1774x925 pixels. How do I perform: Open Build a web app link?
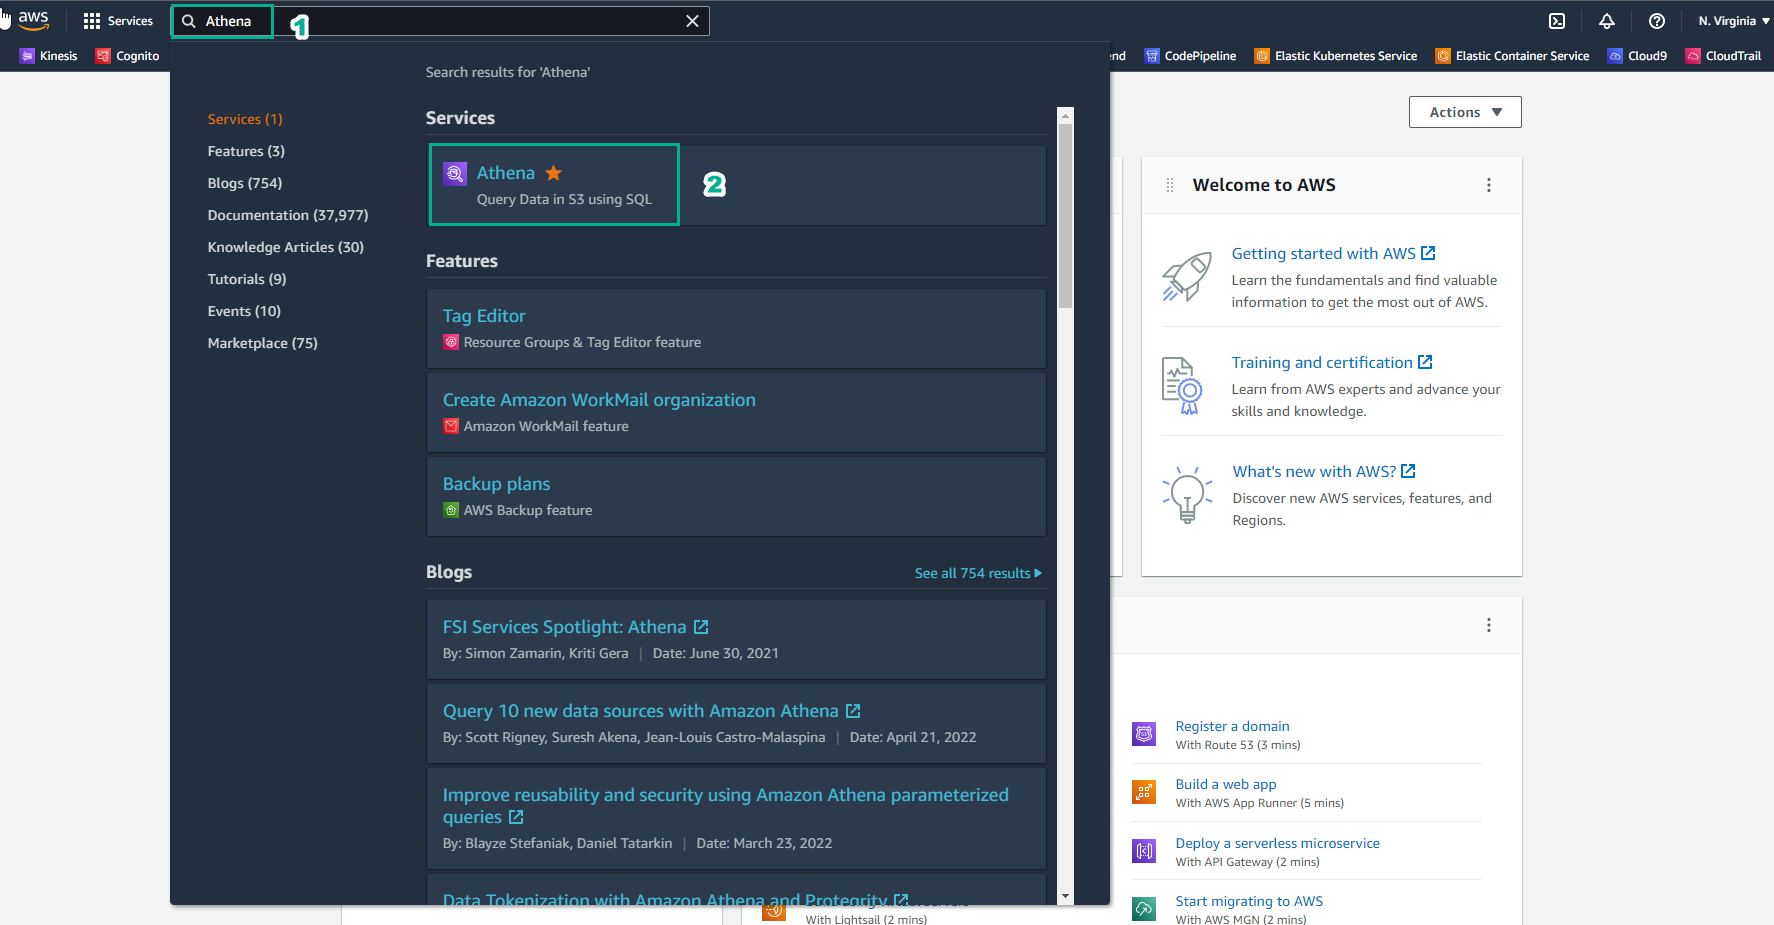[x=1226, y=785]
